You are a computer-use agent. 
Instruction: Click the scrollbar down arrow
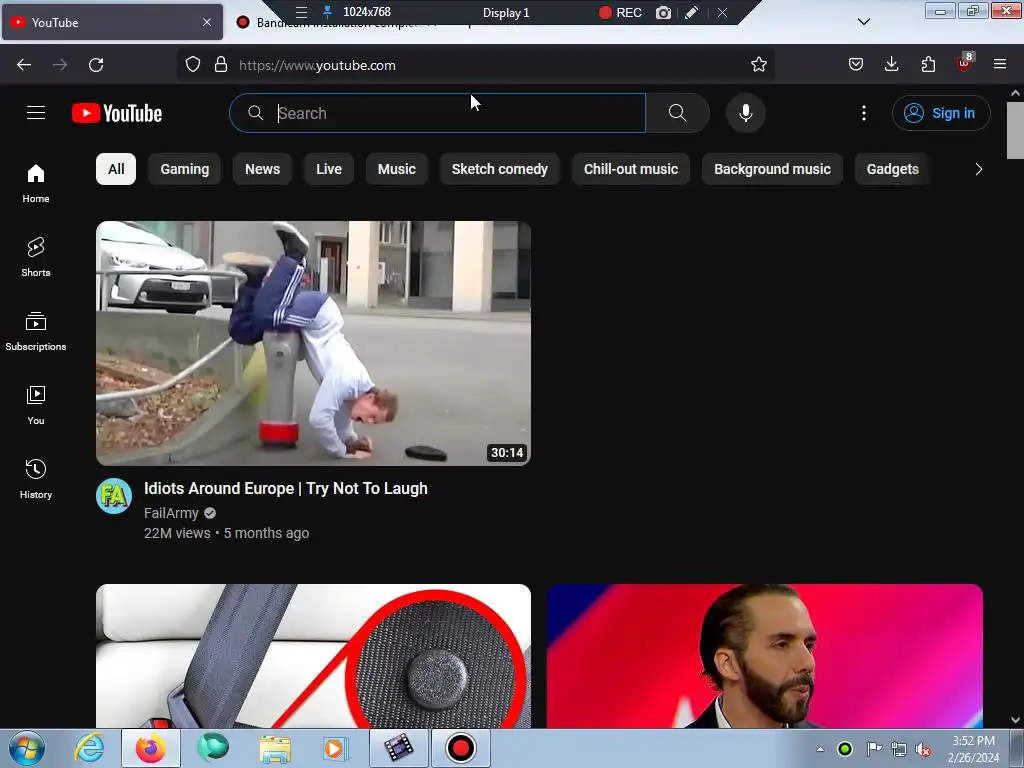point(1015,720)
